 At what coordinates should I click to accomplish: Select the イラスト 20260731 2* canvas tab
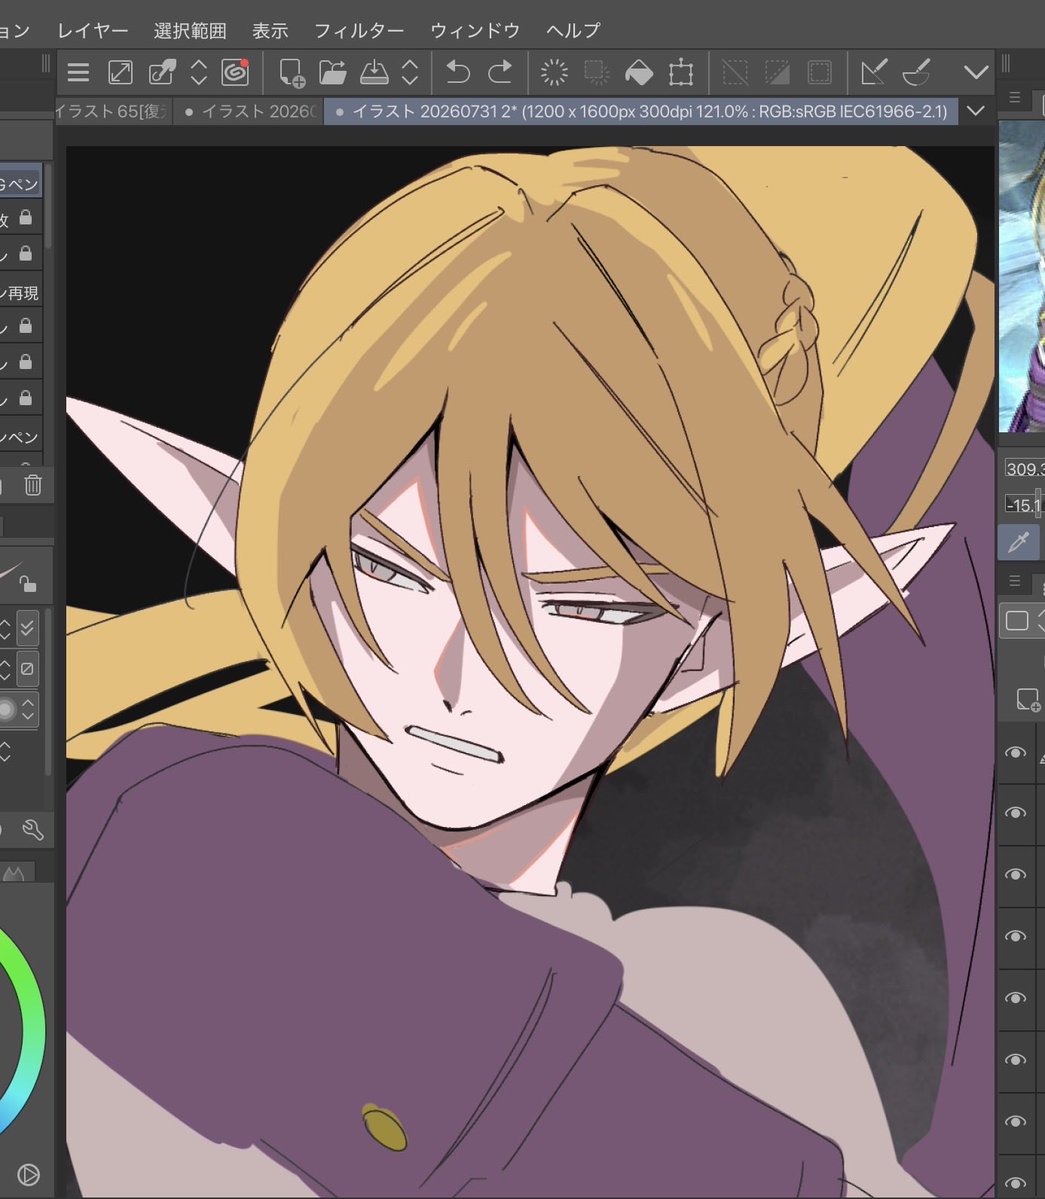pyautogui.click(x=641, y=111)
